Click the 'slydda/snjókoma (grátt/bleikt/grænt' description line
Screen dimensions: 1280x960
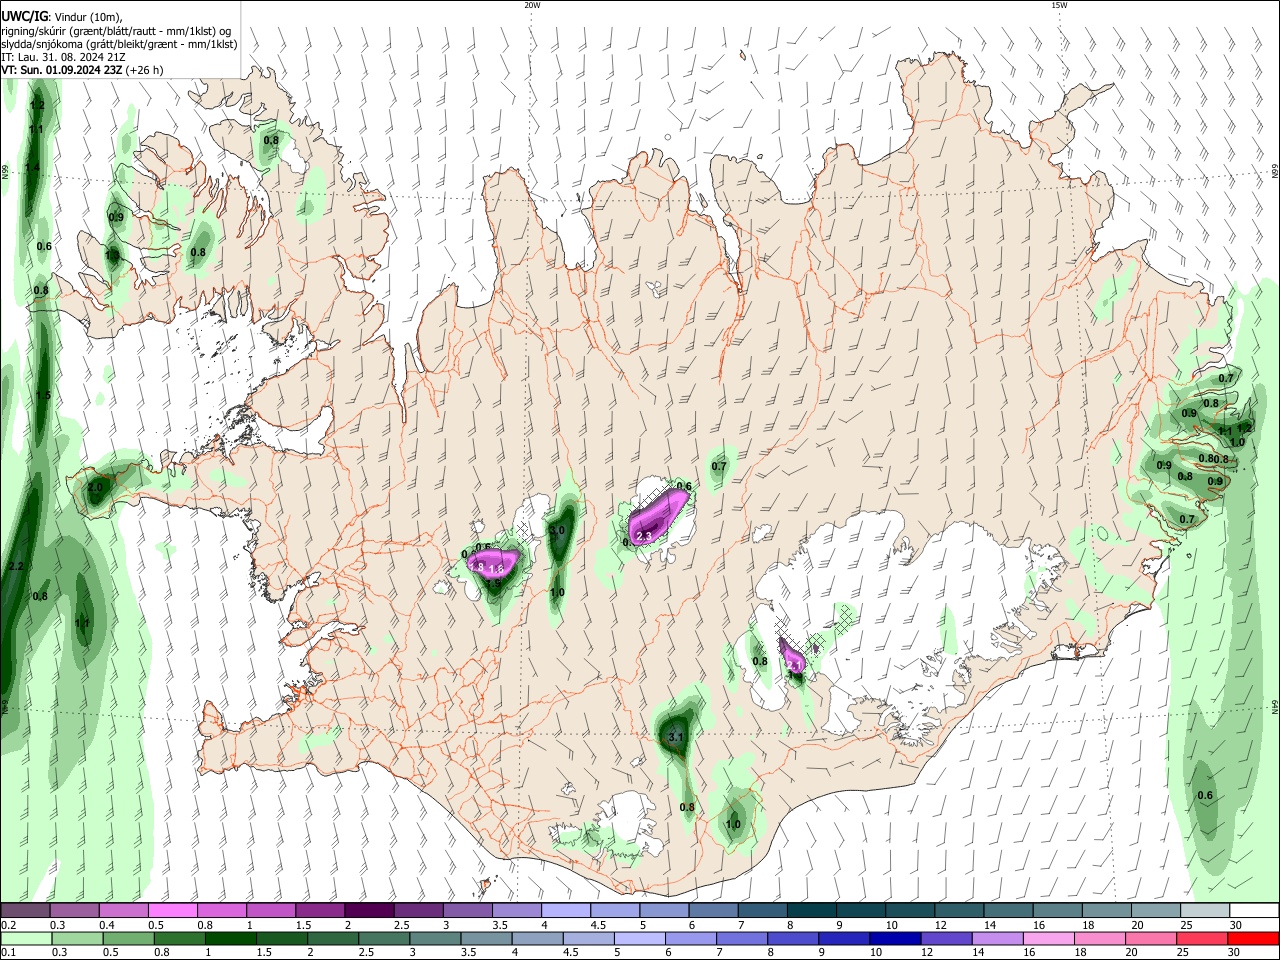point(119,44)
